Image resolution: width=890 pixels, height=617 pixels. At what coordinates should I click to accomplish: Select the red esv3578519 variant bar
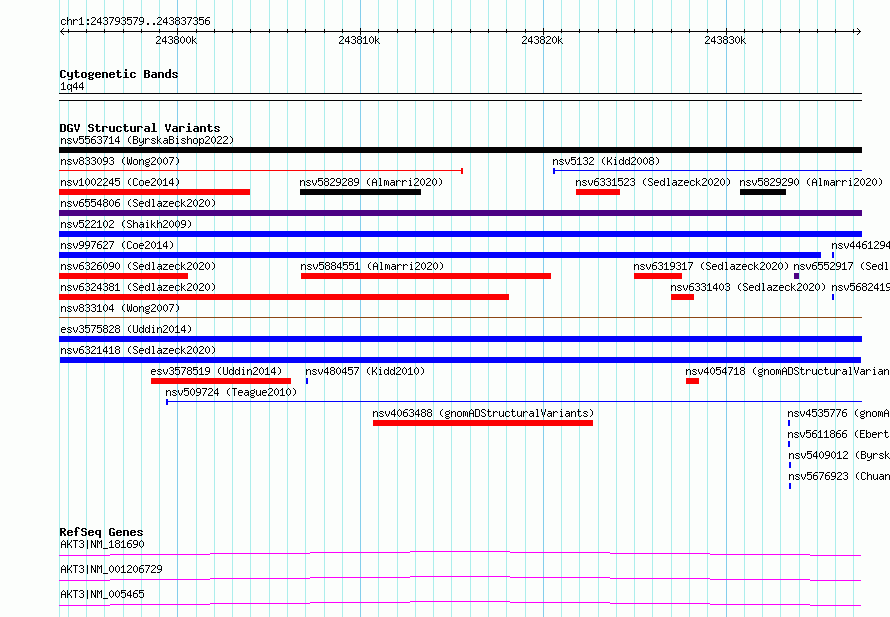(x=221, y=381)
